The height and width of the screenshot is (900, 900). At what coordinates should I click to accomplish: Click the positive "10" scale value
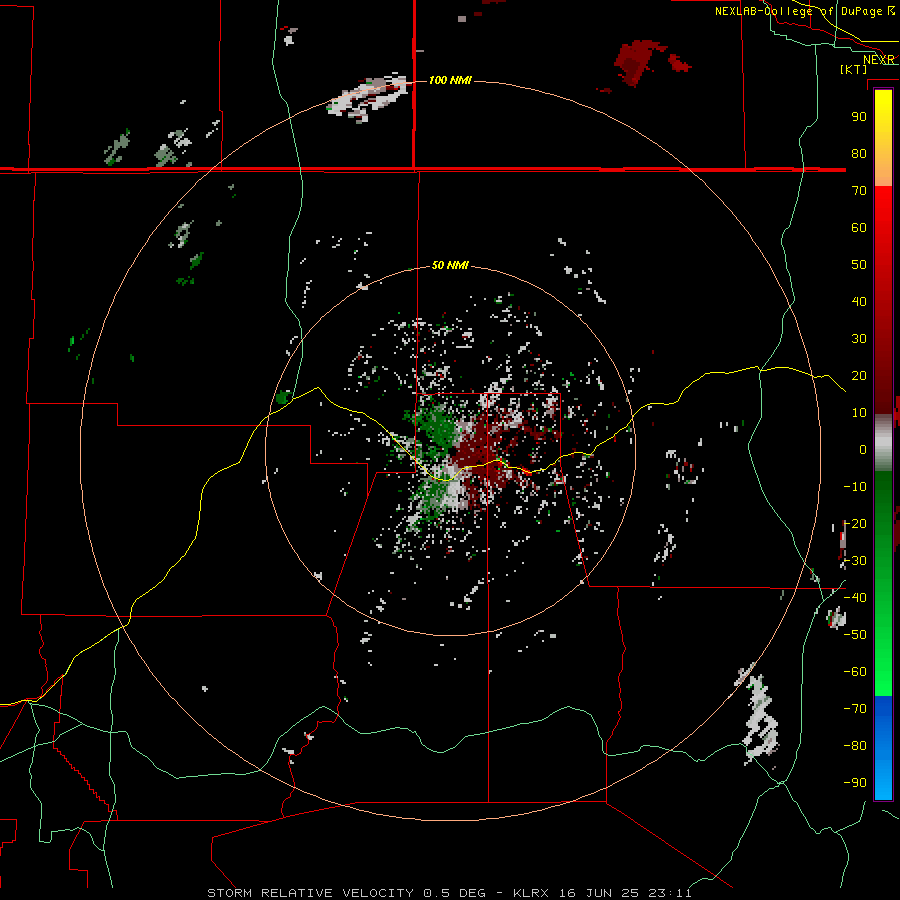859,413
